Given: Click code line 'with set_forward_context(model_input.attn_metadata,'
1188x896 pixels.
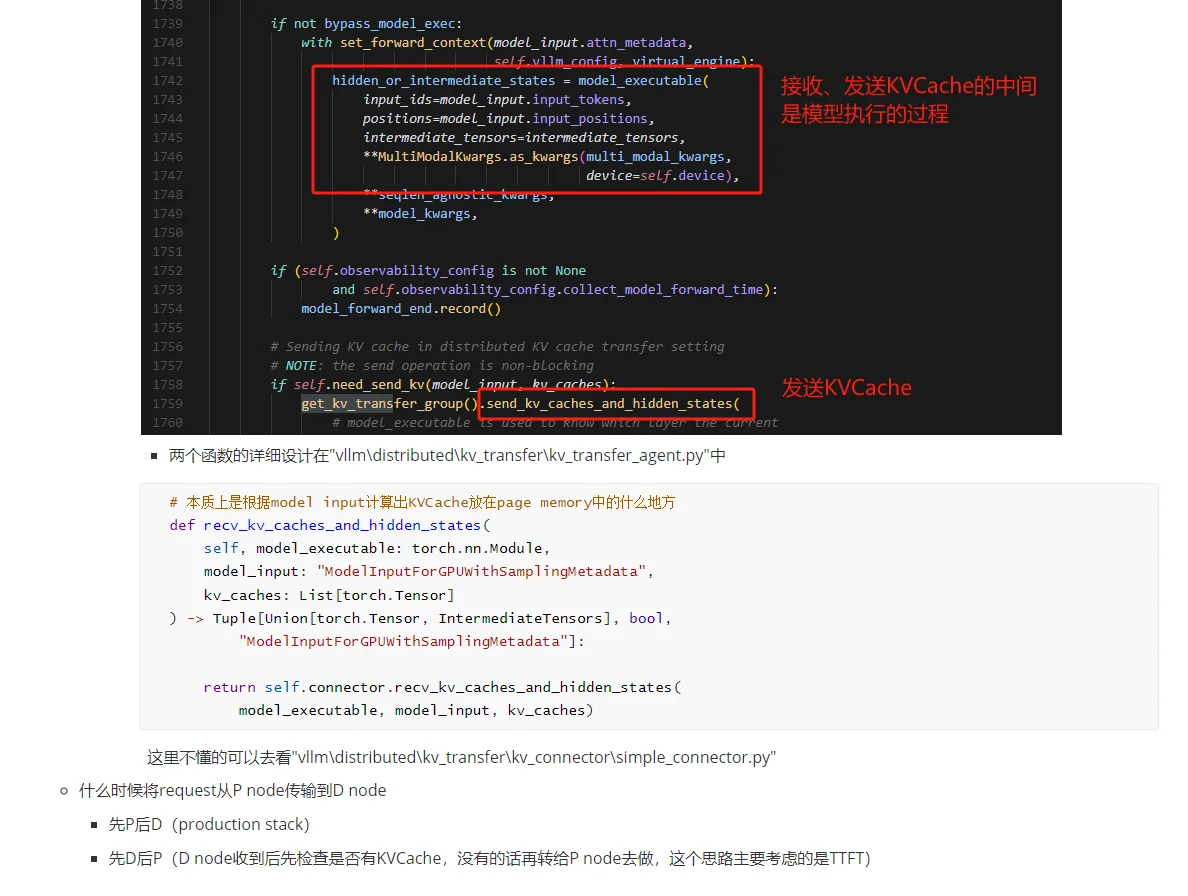Looking at the screenshot, I should pos(497,42).
